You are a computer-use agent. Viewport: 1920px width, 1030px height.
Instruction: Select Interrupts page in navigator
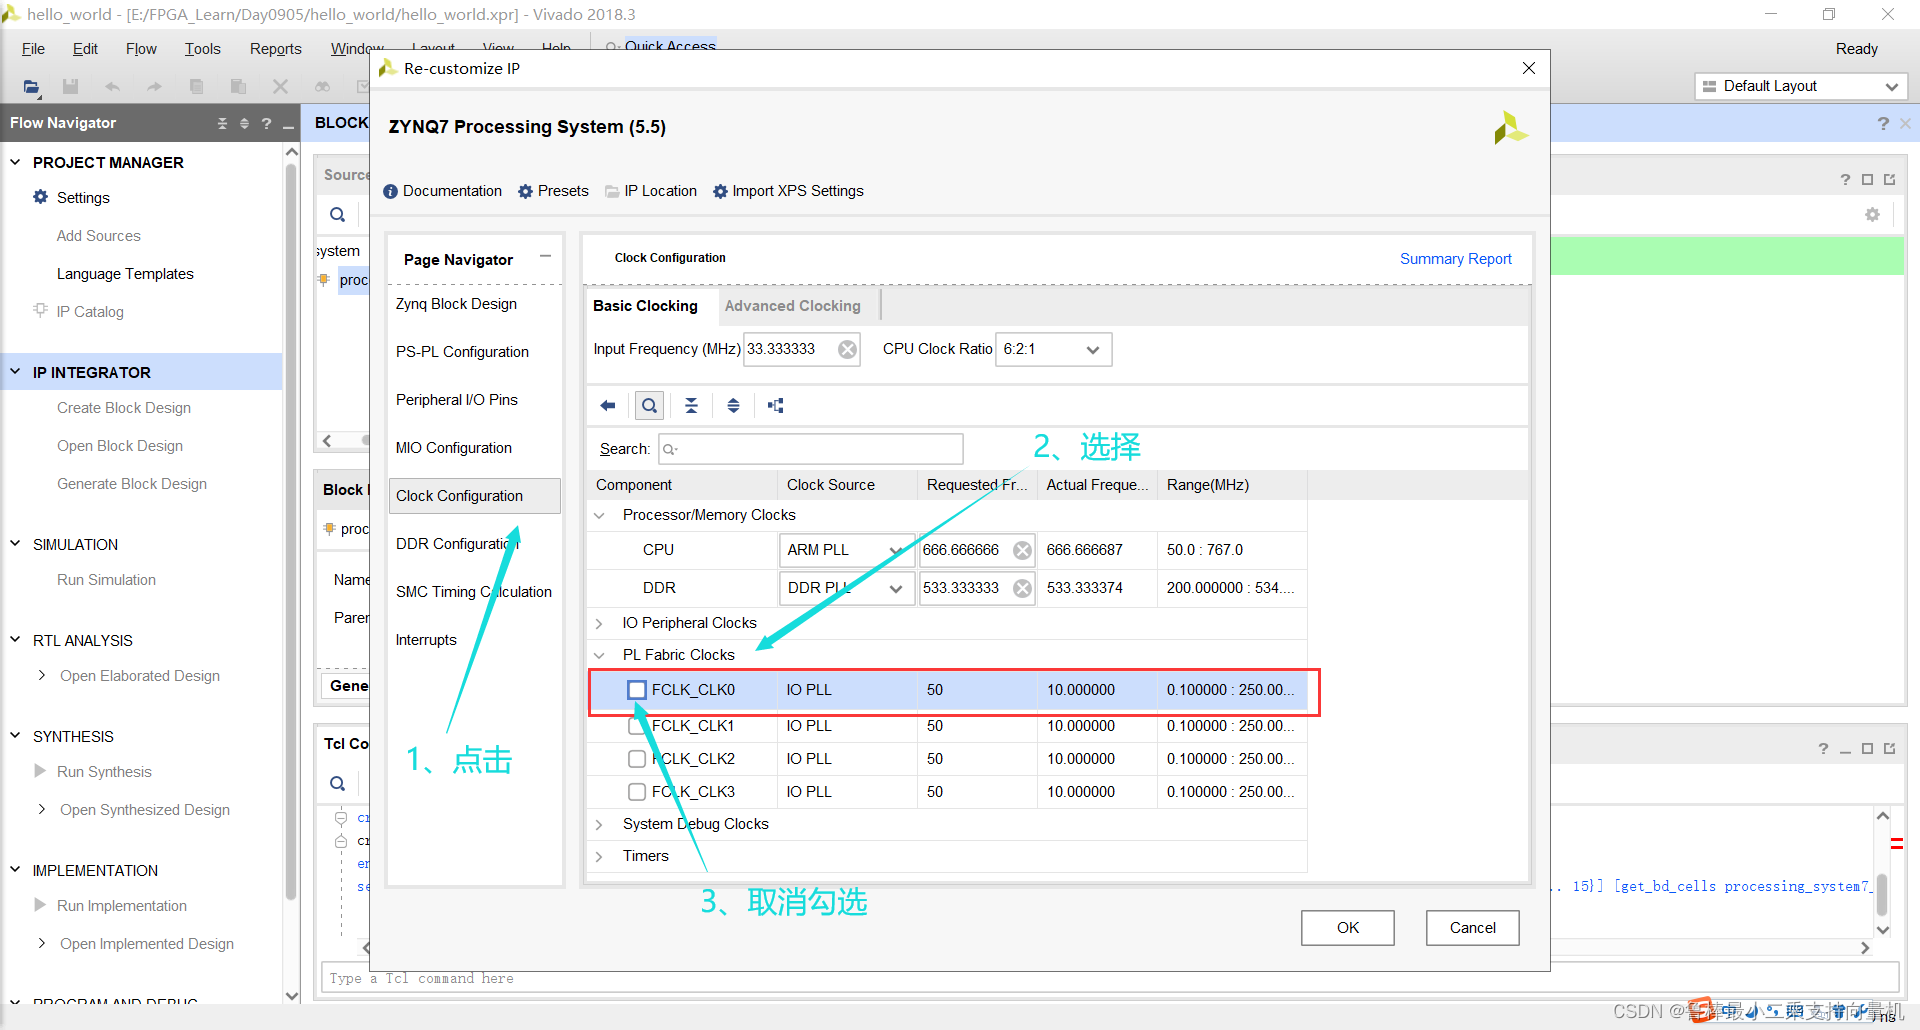pos(425,640)
